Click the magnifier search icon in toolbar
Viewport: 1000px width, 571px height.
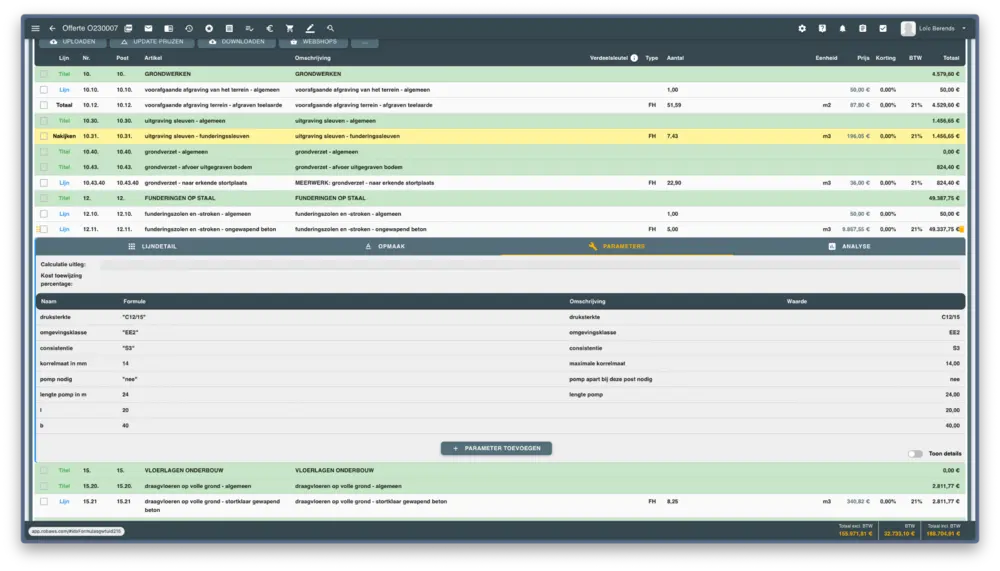[331, 28]
